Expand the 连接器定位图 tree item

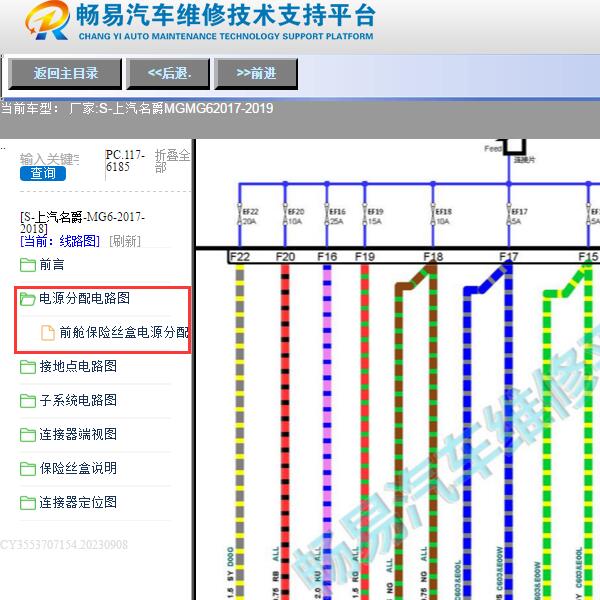(78, 502)
